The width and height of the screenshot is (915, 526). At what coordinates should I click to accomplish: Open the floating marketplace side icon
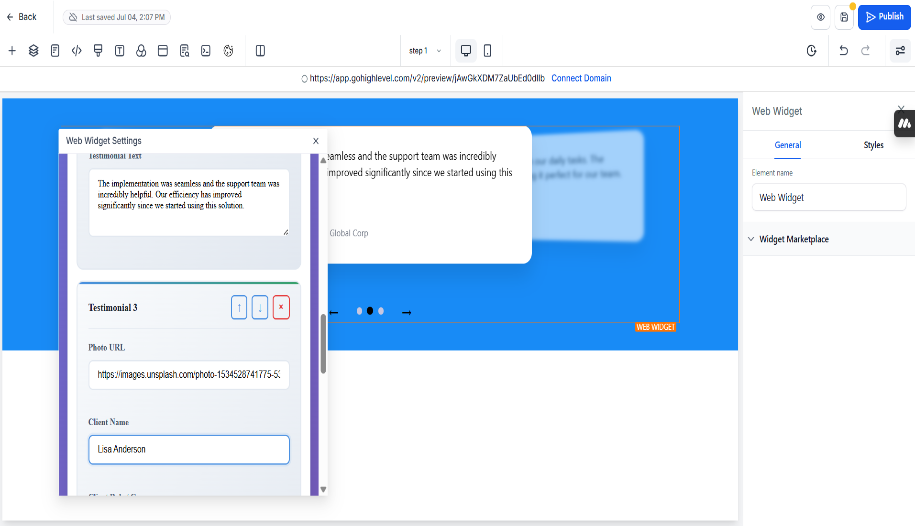click(x=904, y=124)
